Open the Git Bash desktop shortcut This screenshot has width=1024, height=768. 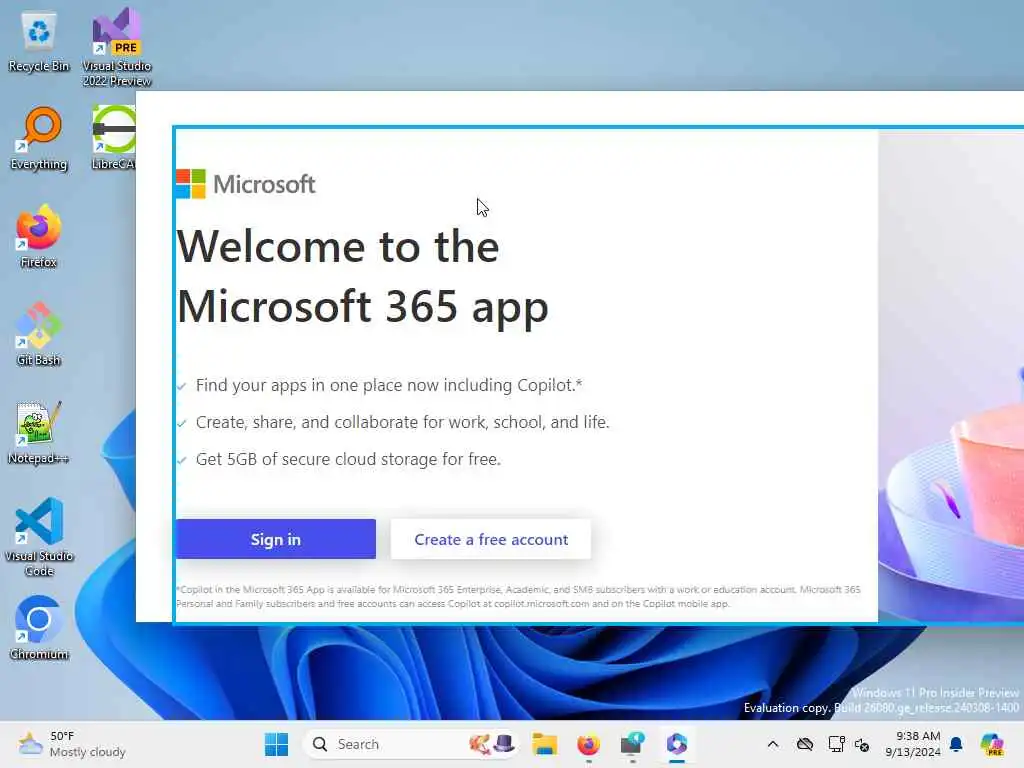click(39, 334)
